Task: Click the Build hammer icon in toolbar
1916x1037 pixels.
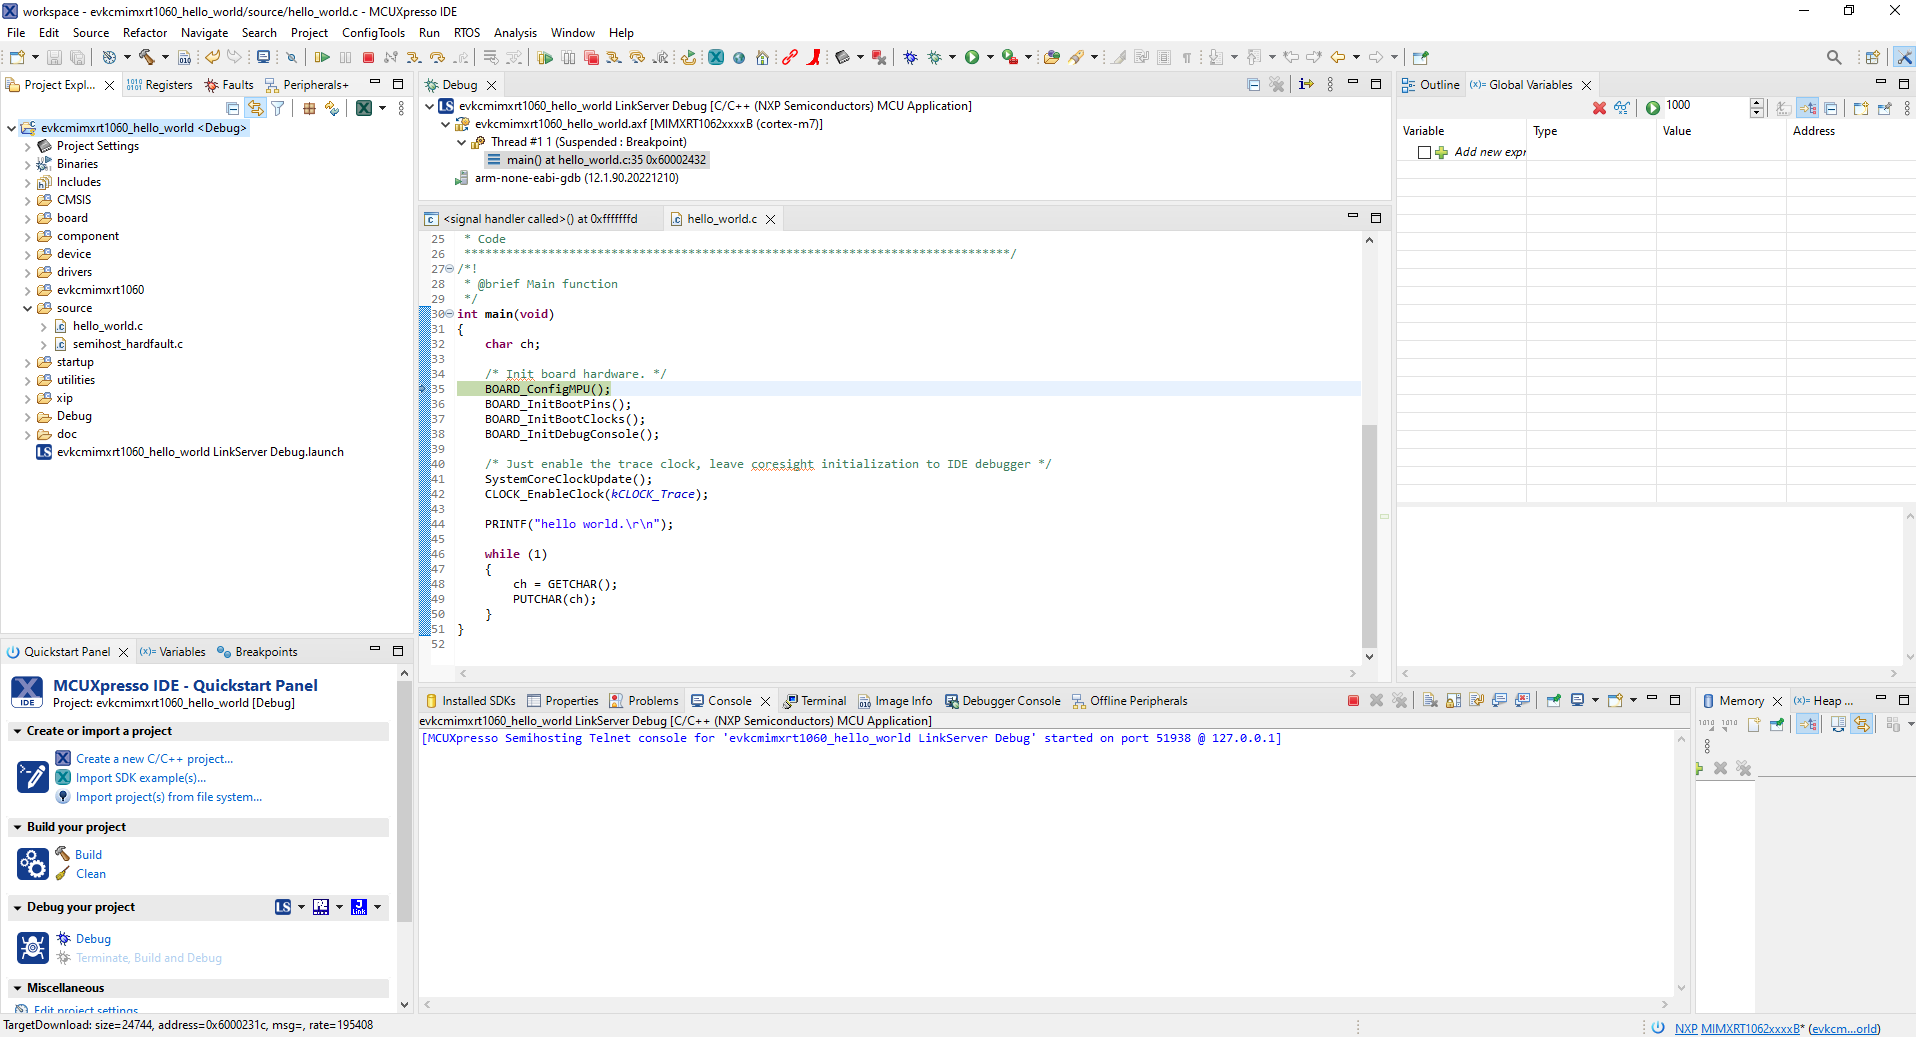Action: point(147,58)
